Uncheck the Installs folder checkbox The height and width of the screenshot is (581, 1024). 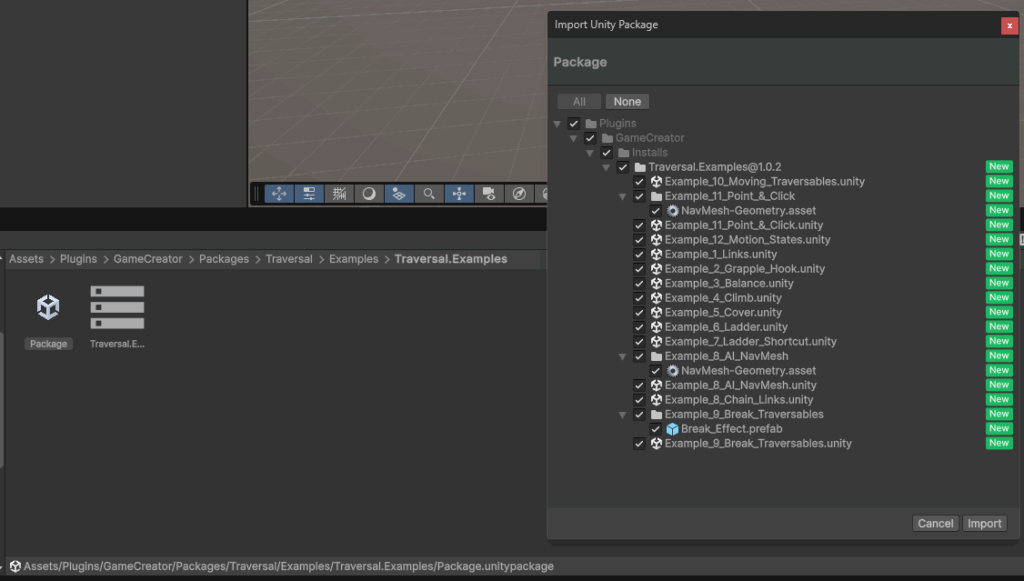tap(606, 153)
